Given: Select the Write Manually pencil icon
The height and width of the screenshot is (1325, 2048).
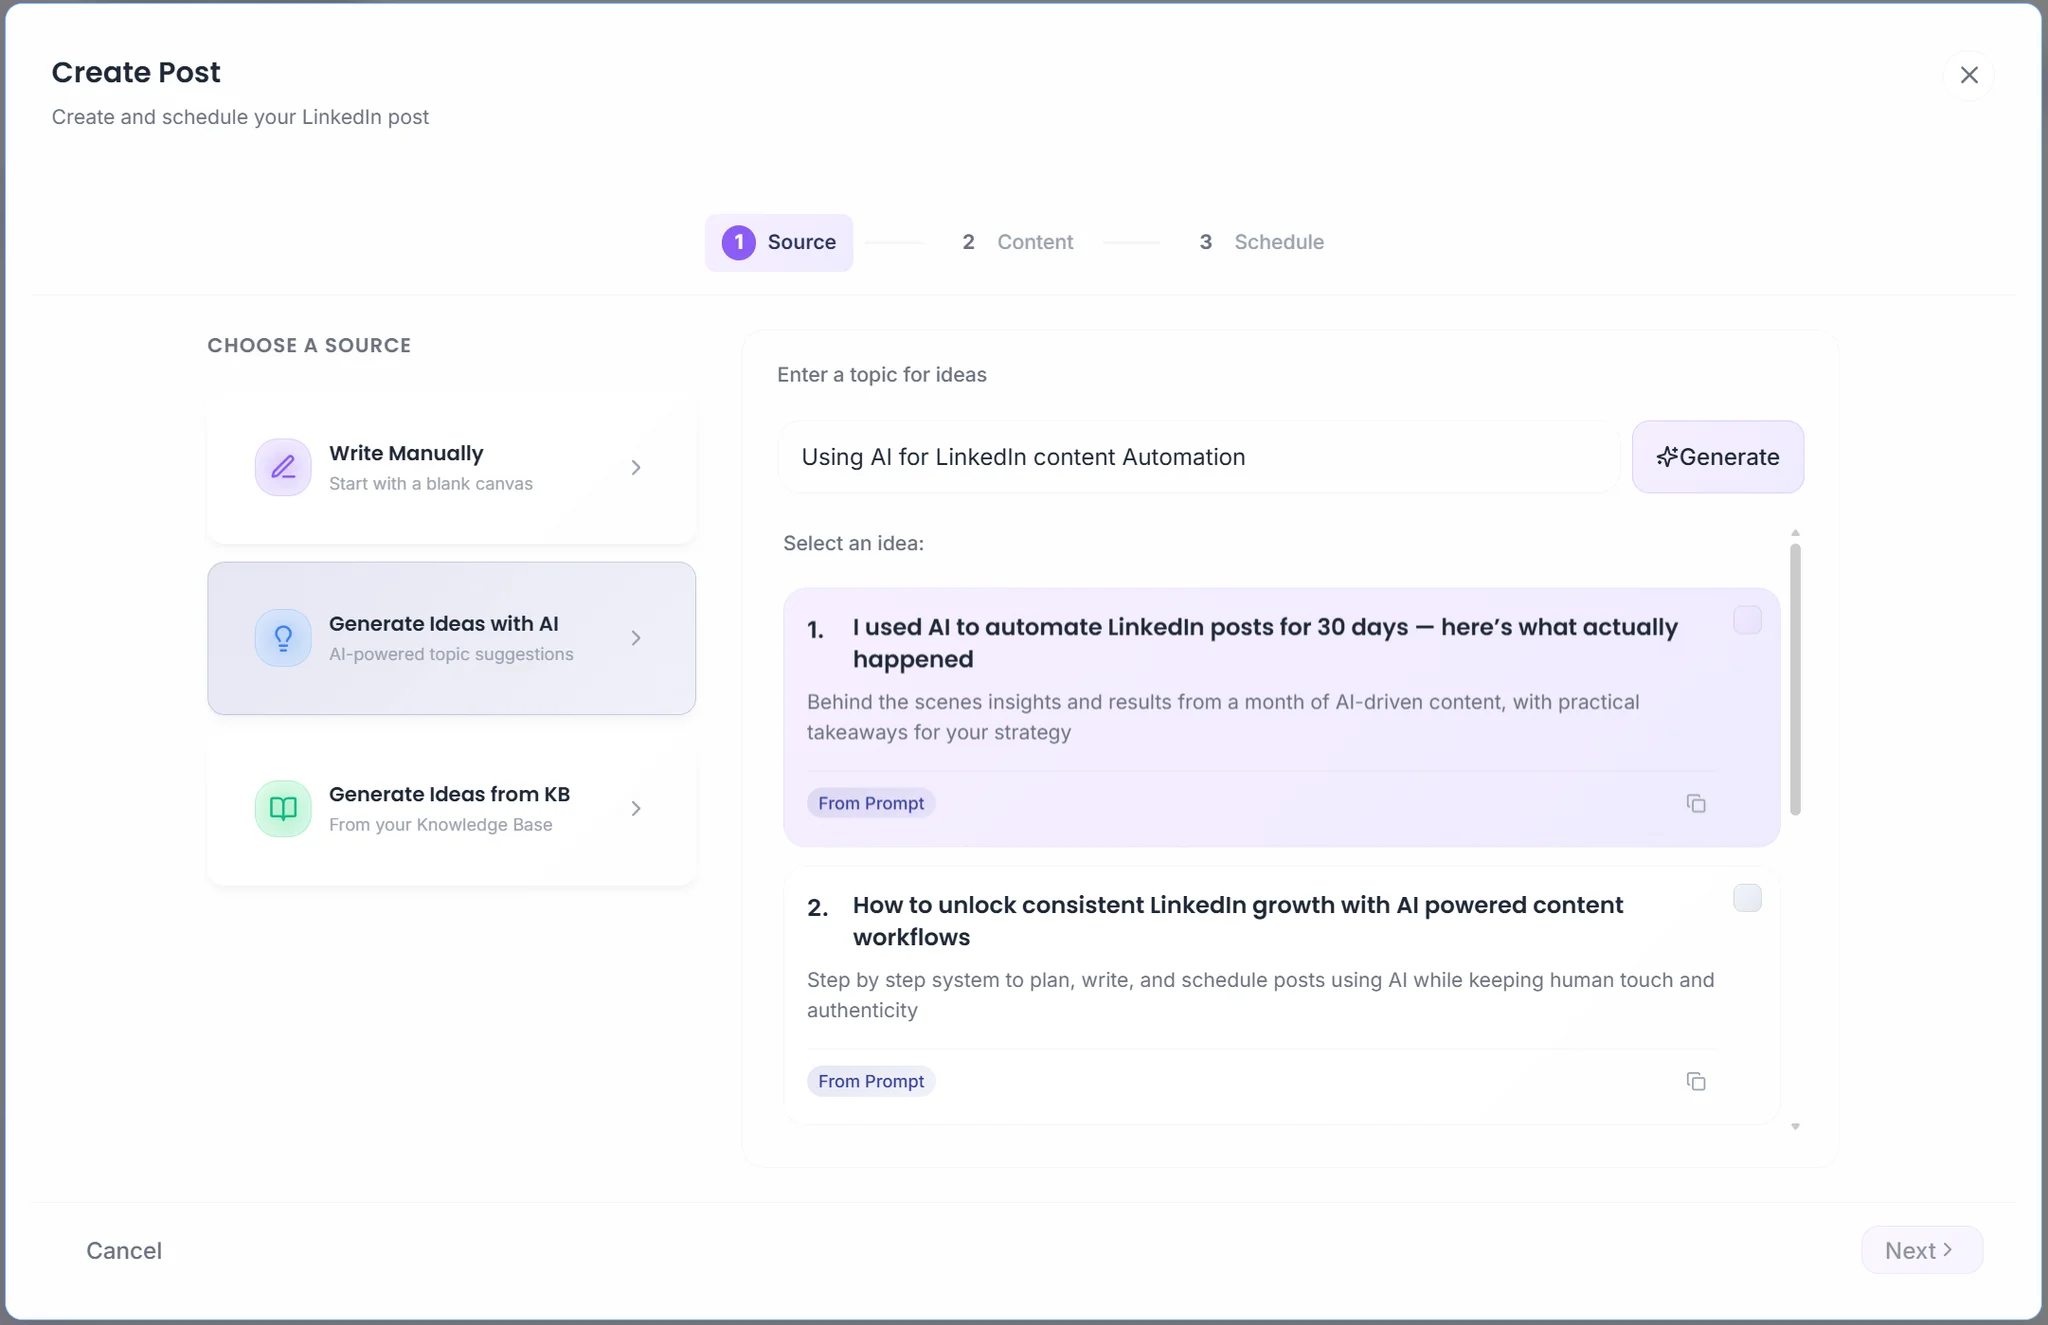Looking at the screenshot, I should [282, 467].
